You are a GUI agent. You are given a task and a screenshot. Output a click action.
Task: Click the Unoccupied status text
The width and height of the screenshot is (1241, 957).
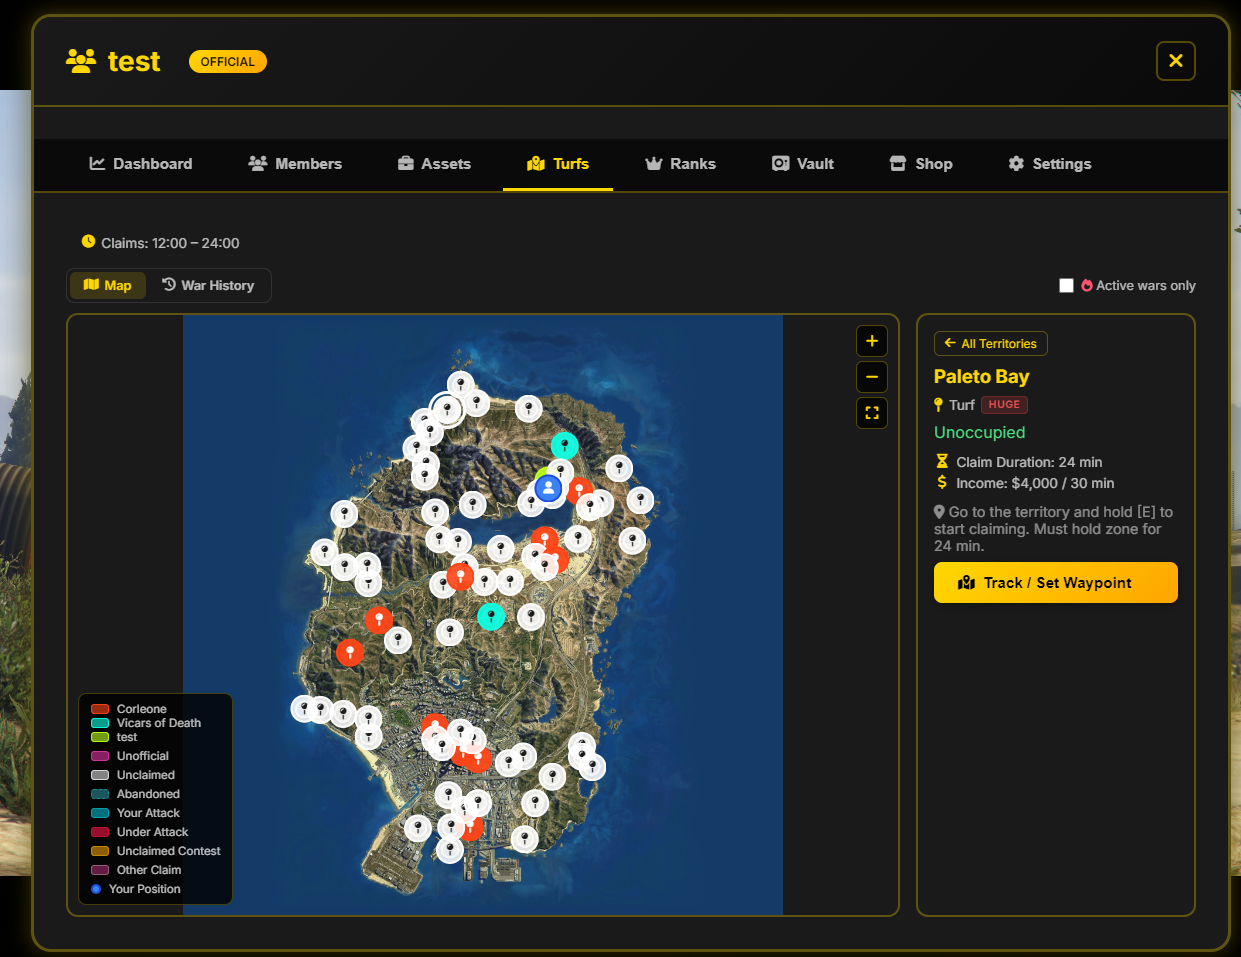point(979,432)
